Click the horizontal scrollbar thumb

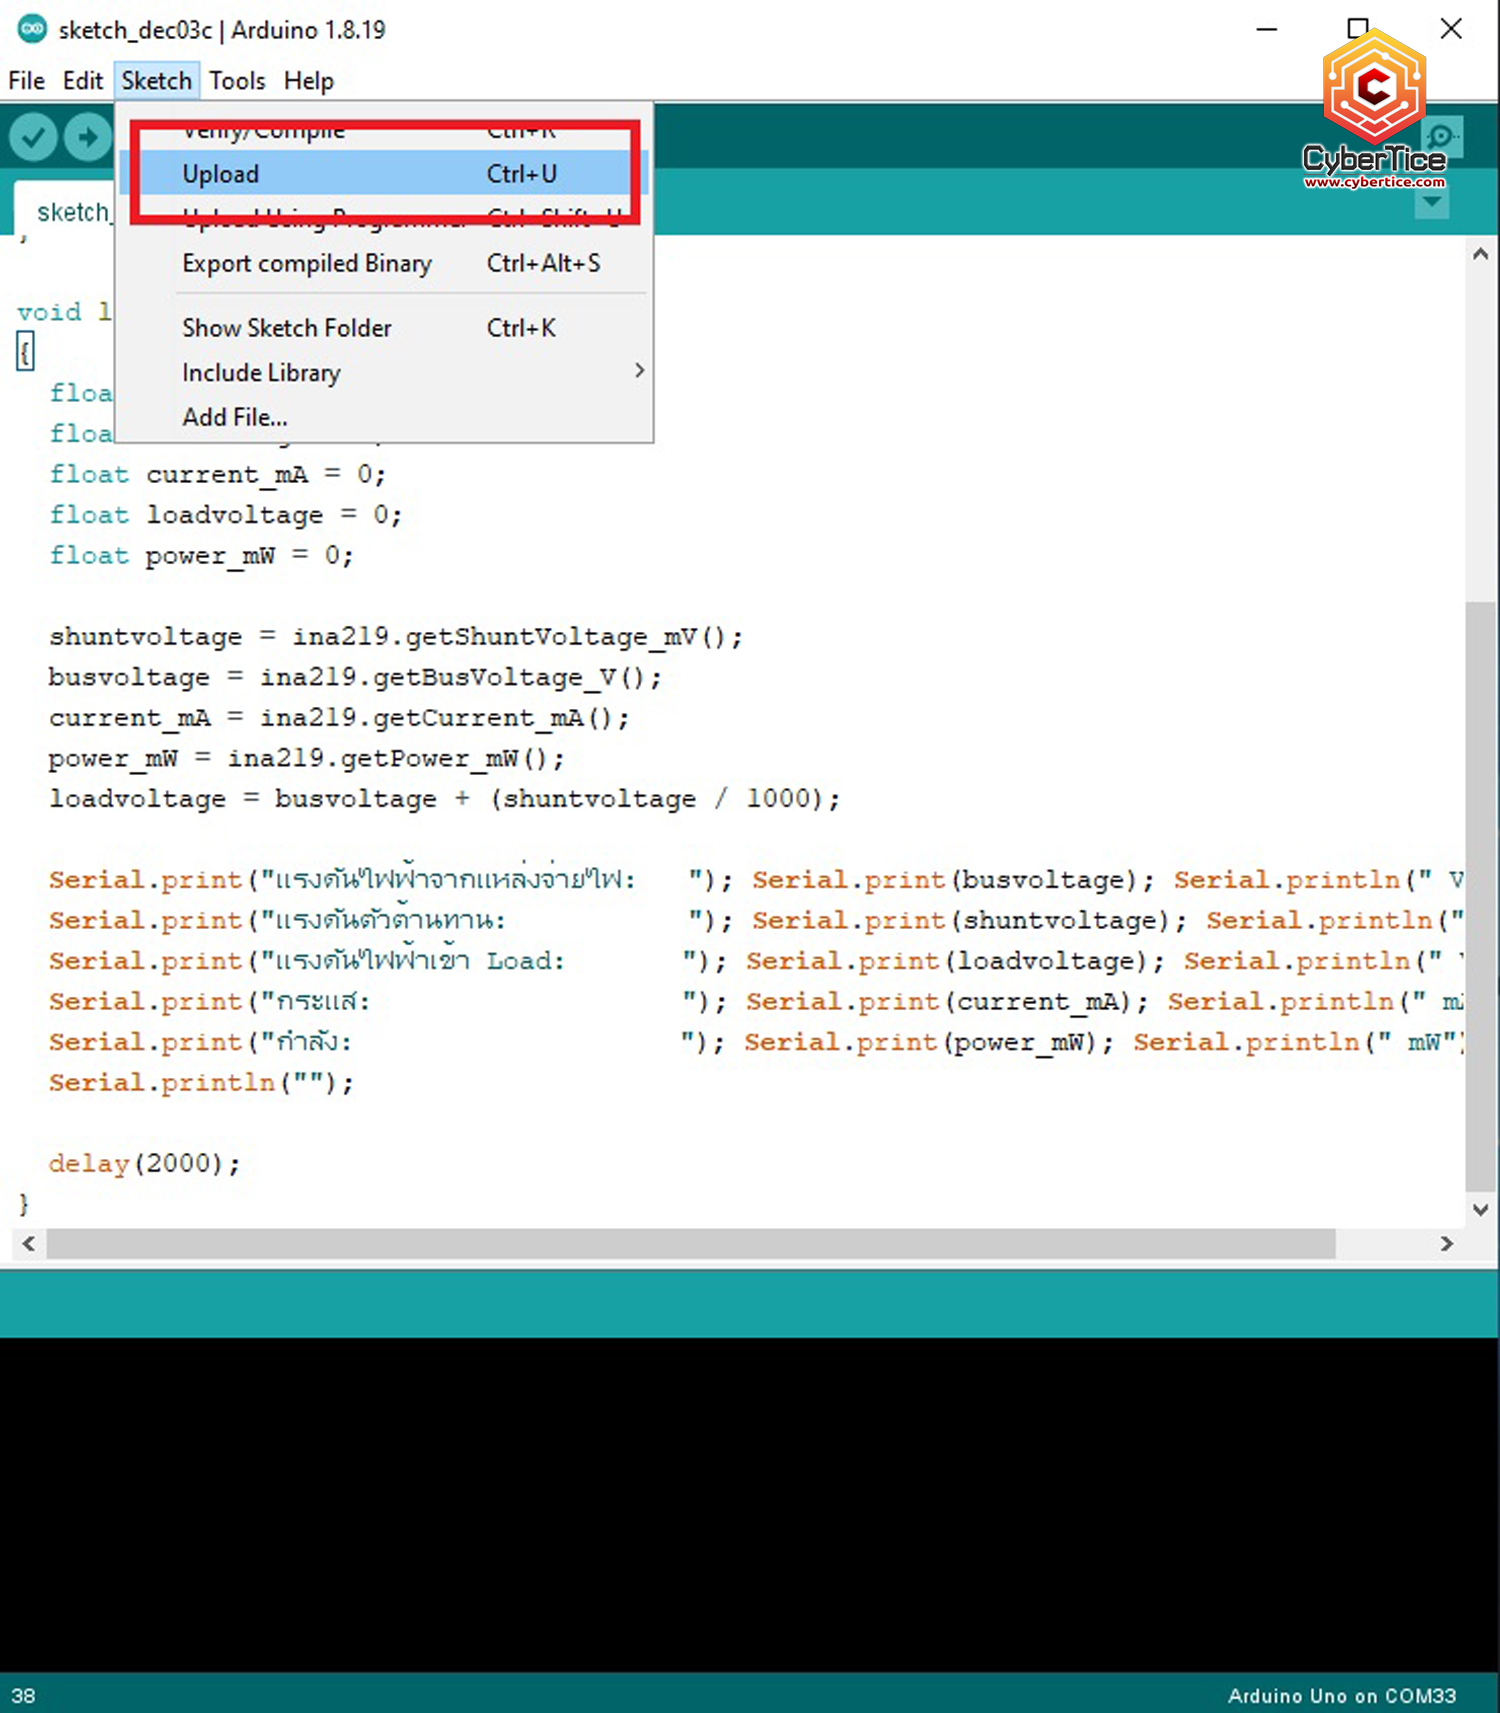pyautogui.click(x=690, y=1243)
